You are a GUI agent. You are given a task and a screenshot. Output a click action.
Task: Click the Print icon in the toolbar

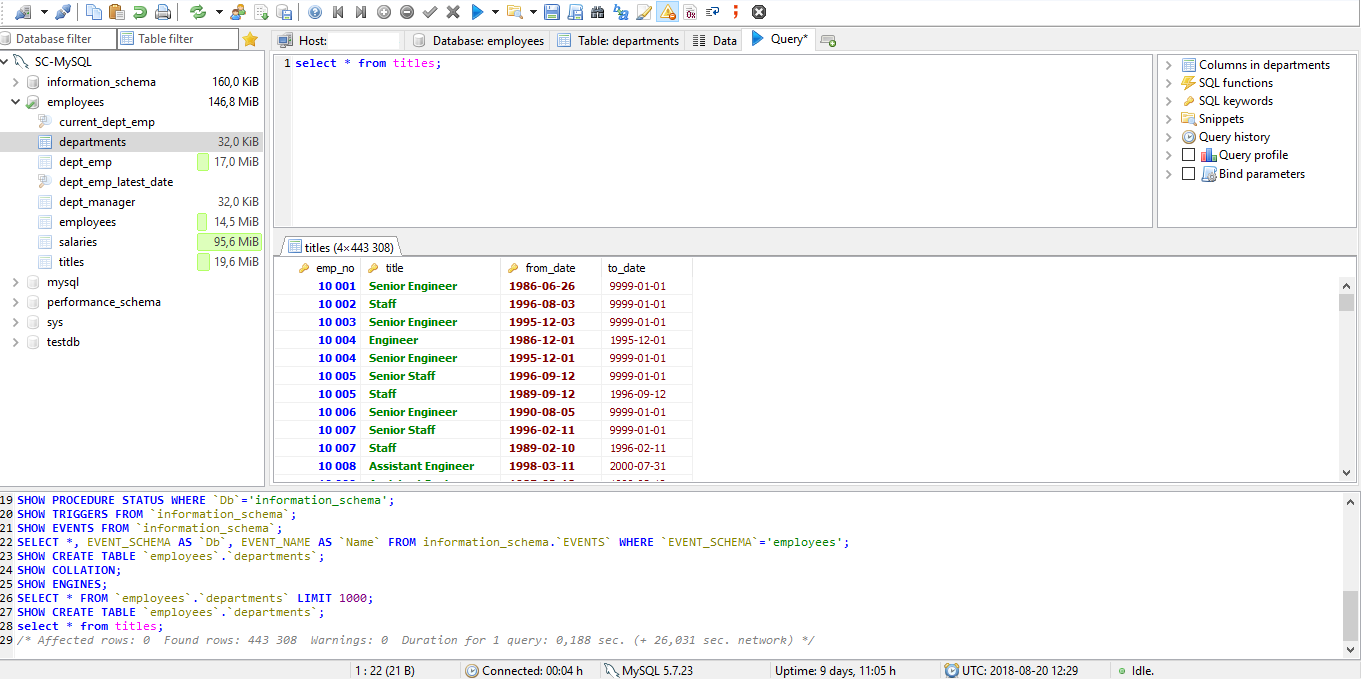coord(162,12)
